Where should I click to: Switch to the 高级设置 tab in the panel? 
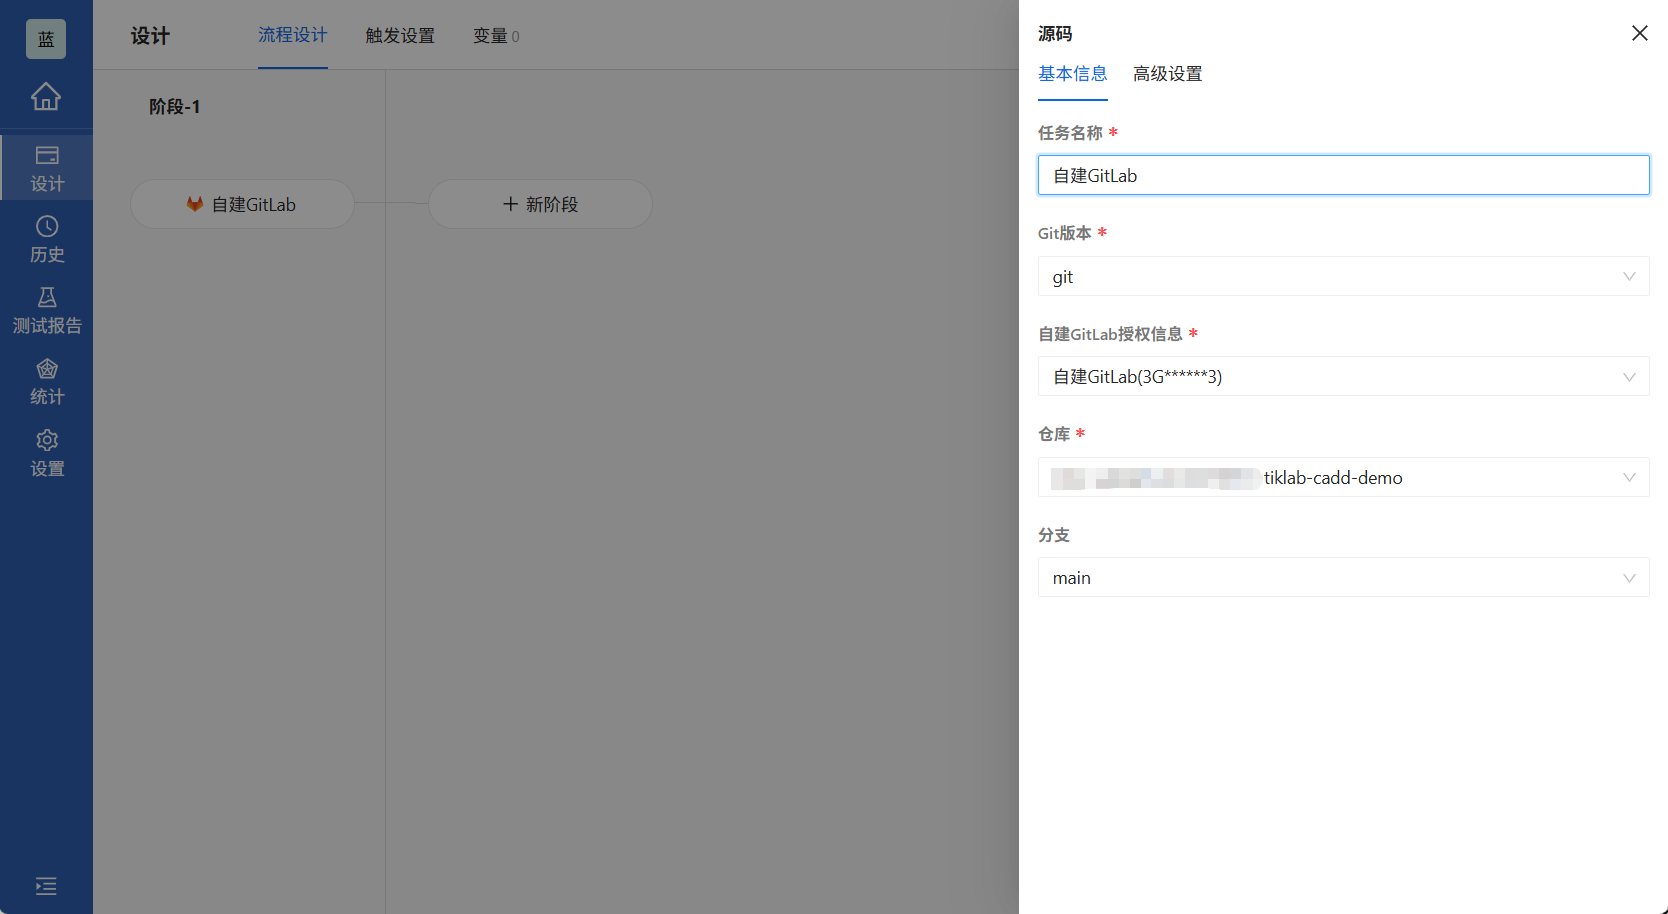click(1167, 74)
